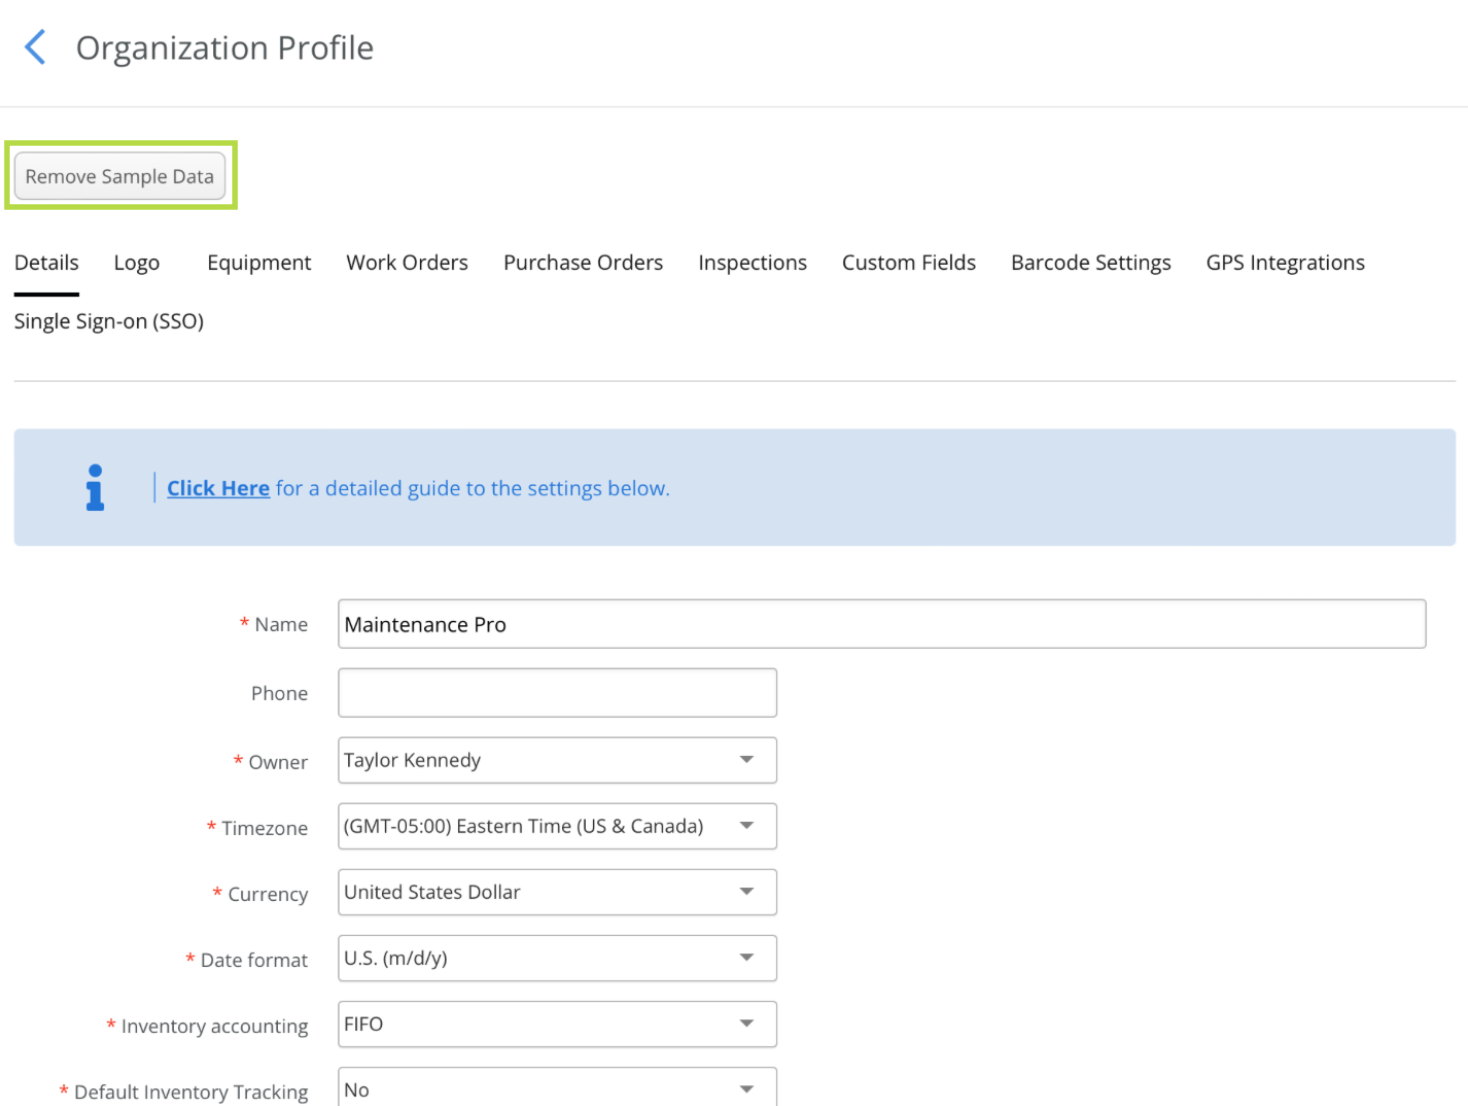Click the blue info icon
Image resolution: width=1468 pixels, height=1106 pixels.
point(95,488)
